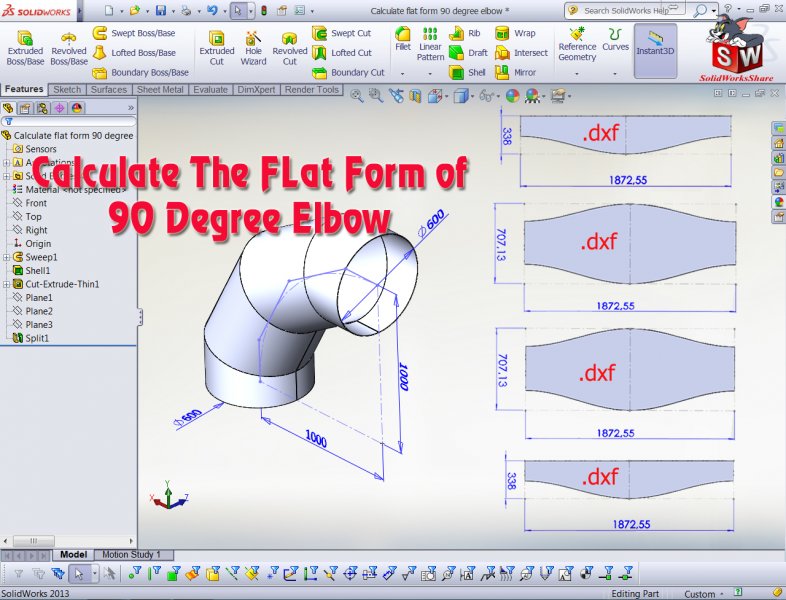This screenshot has width=786, height=600.
Task: Choose Swept Boss/Base feature
Action: click(x=134, y=33)
